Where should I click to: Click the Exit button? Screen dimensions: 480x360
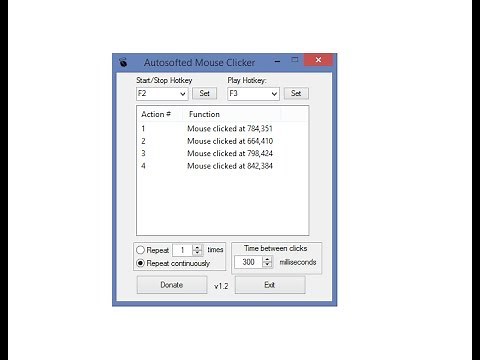[x=270, y=285]
